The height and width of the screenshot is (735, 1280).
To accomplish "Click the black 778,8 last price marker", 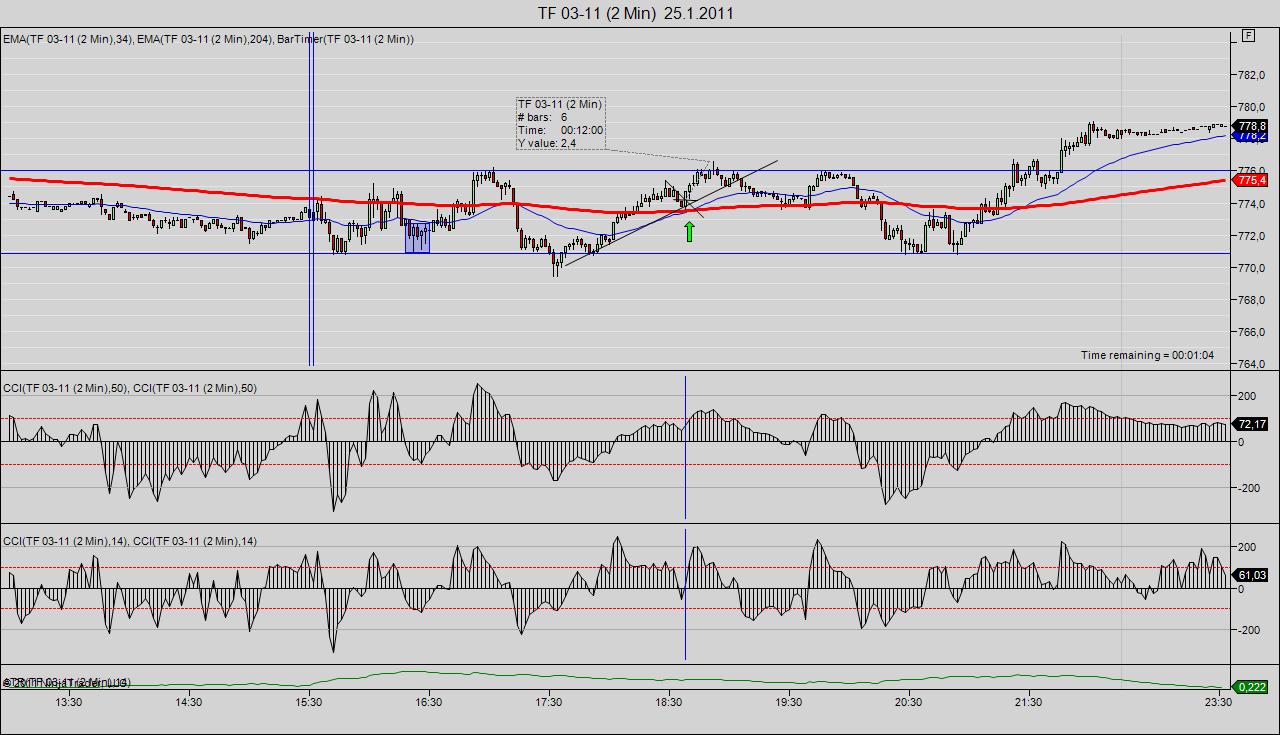I will tap(1252, 126).
